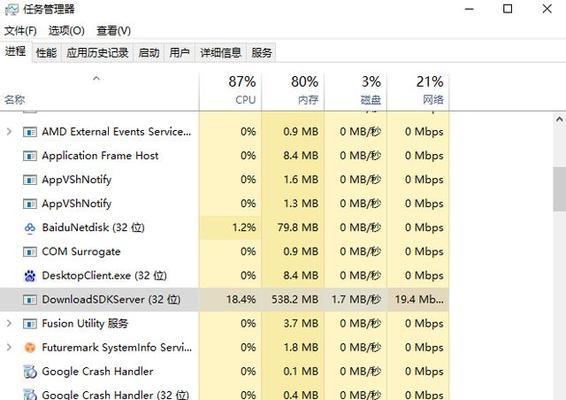Click the Google Crash Handler icon
Viewport: 566px width, 400px height.
tap(30, 371)
